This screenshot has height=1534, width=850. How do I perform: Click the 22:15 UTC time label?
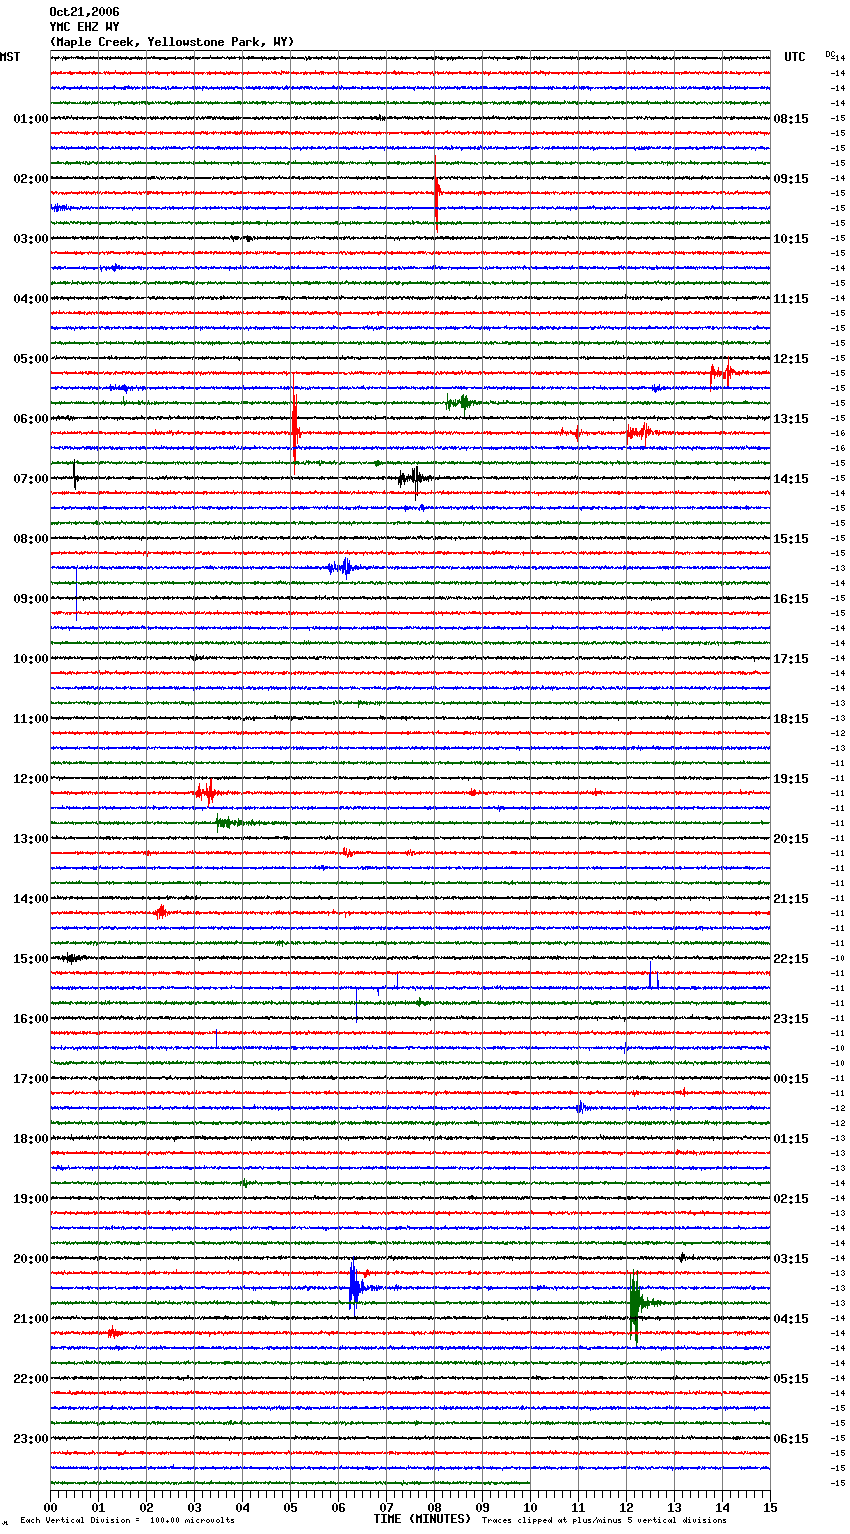tap(791, 959)
